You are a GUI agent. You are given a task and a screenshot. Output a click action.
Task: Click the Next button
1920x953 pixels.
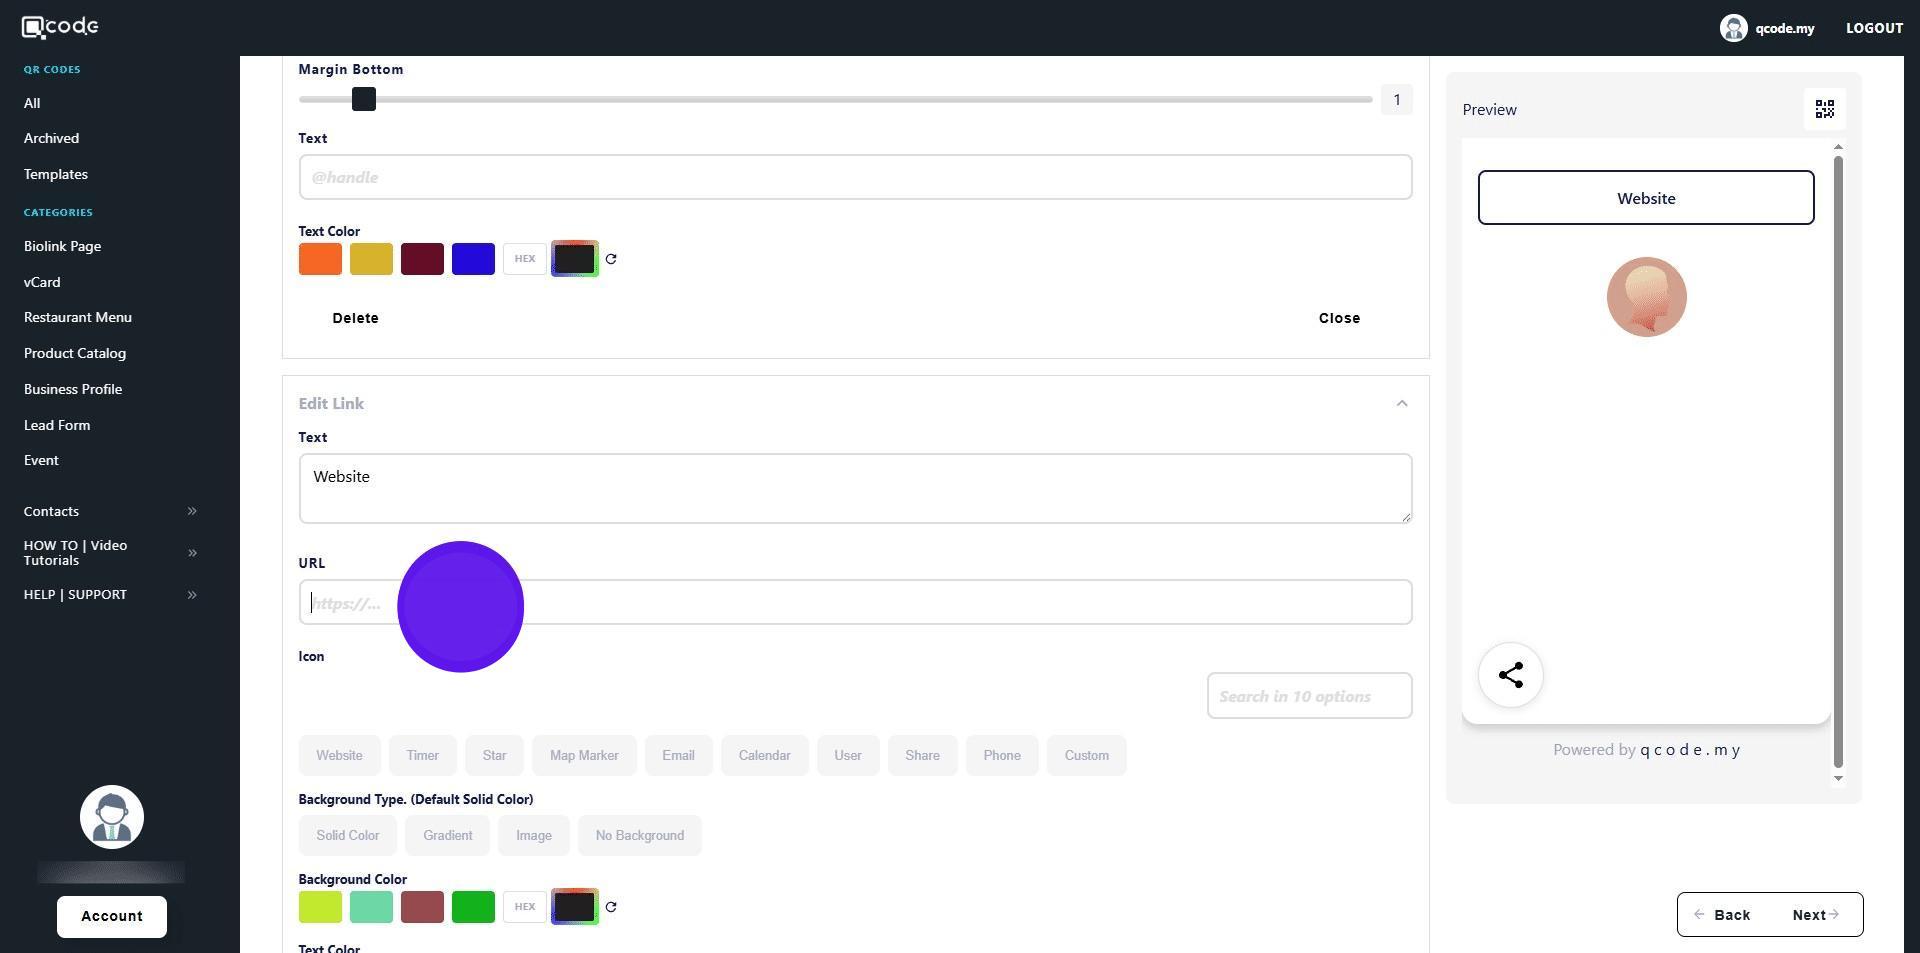[x=1815, y=915]
